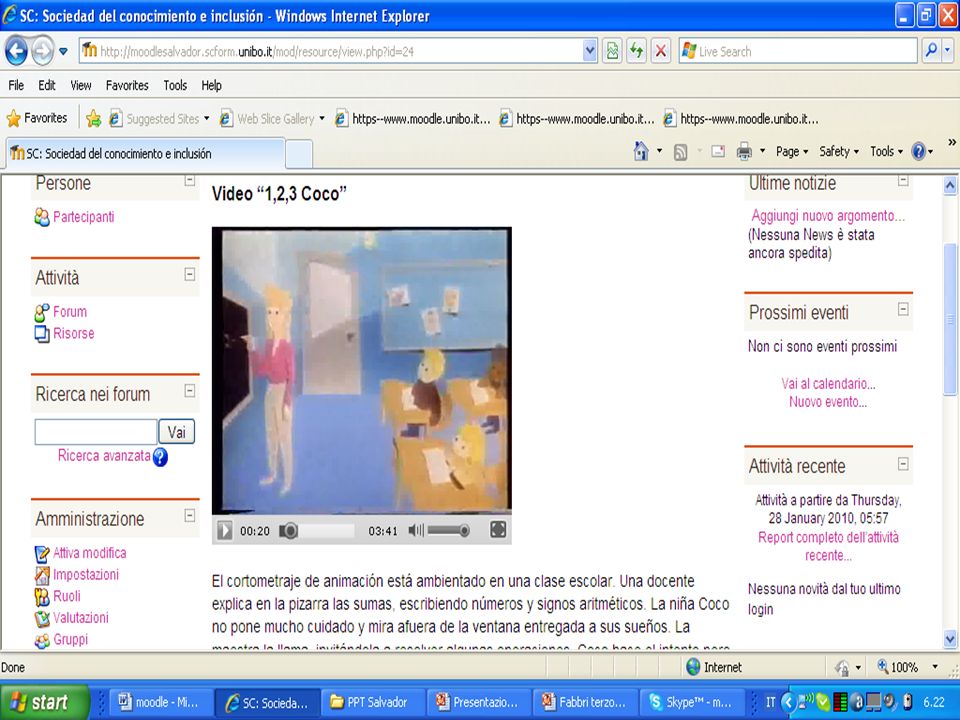Open the Tools menu in menu bar

(175, 85)
